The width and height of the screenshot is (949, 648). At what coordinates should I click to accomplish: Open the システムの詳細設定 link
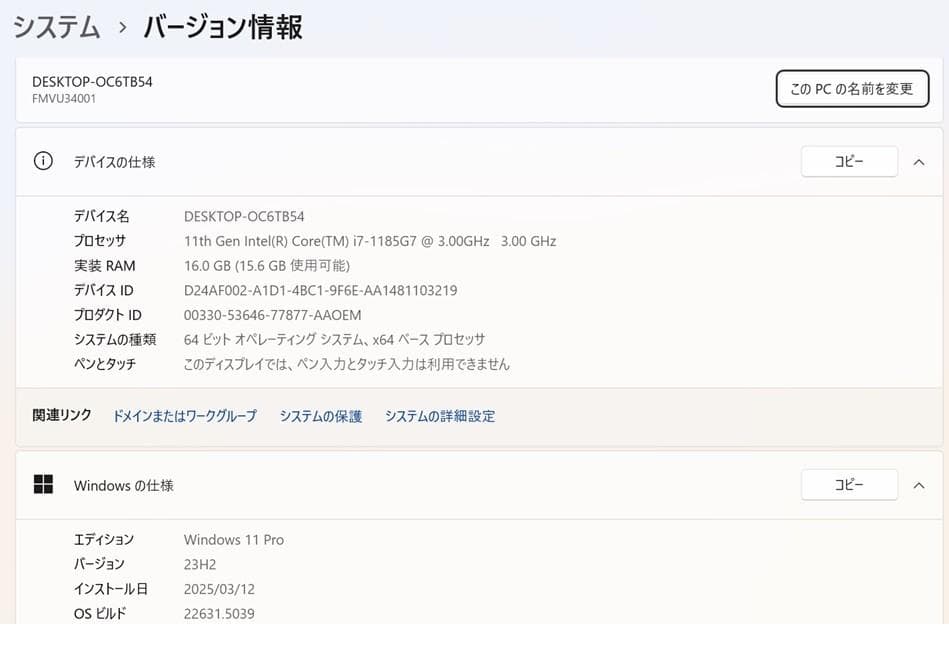pyautogui.click(x=439, y=416)
